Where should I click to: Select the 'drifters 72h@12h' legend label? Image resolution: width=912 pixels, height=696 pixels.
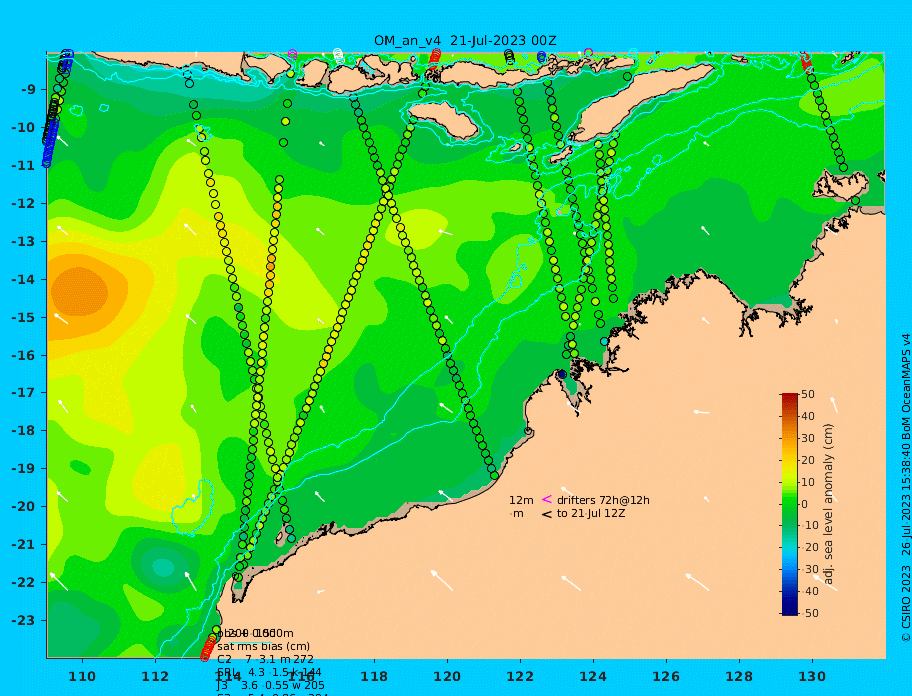click(603, 500)
